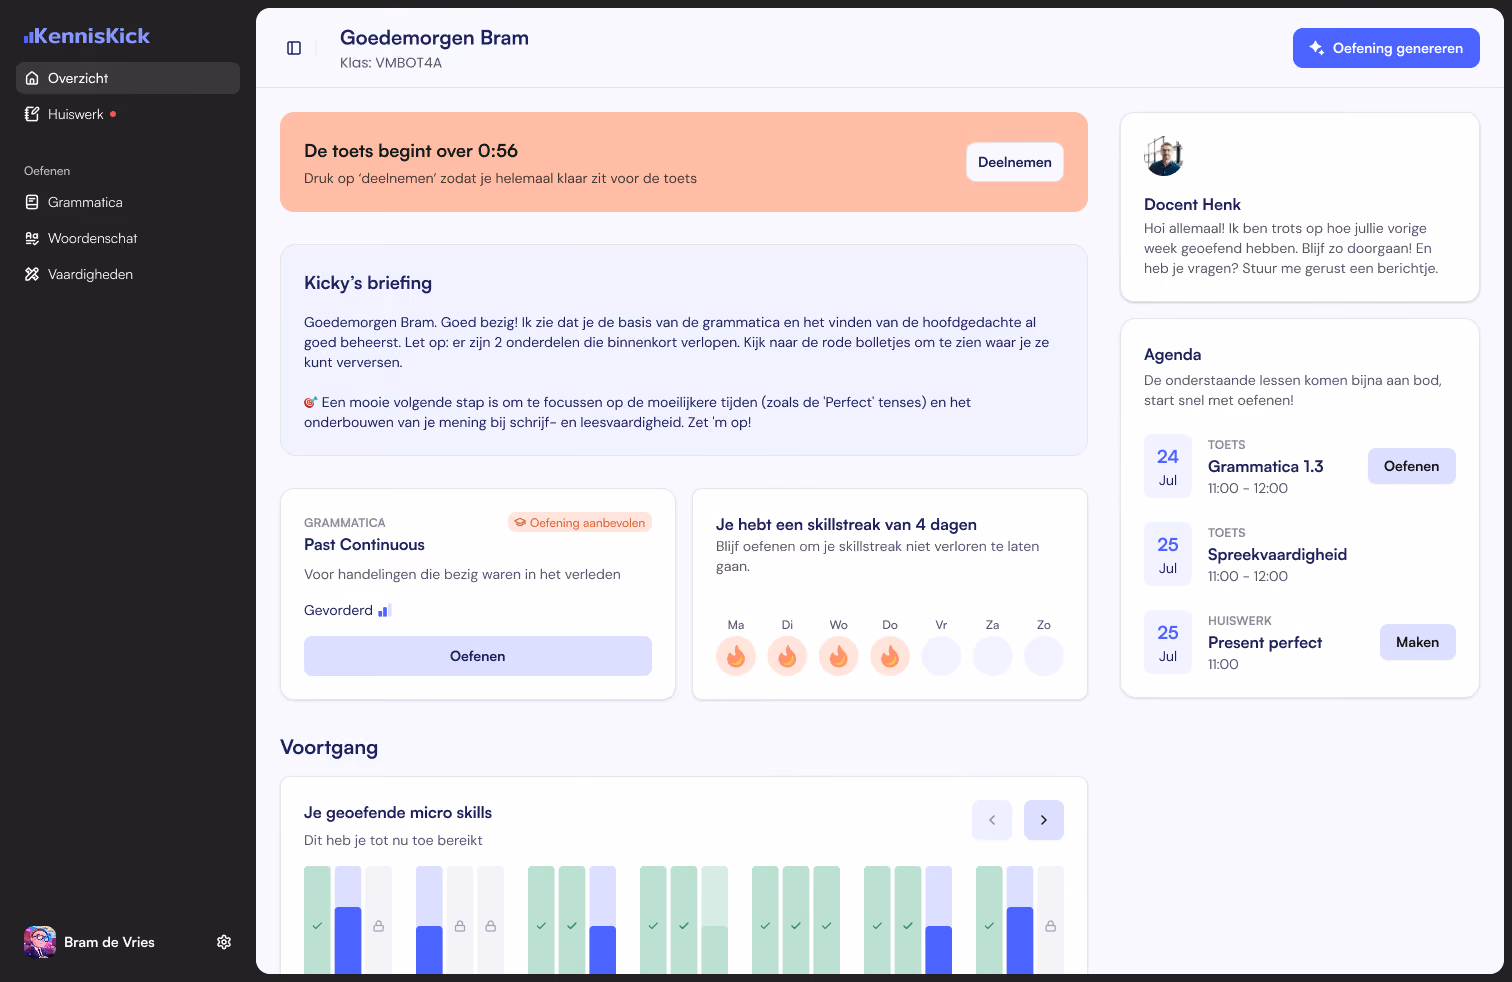1512x982 pixels.
Task: Click the Present perfect agenda title
Action: [1265, 643]
